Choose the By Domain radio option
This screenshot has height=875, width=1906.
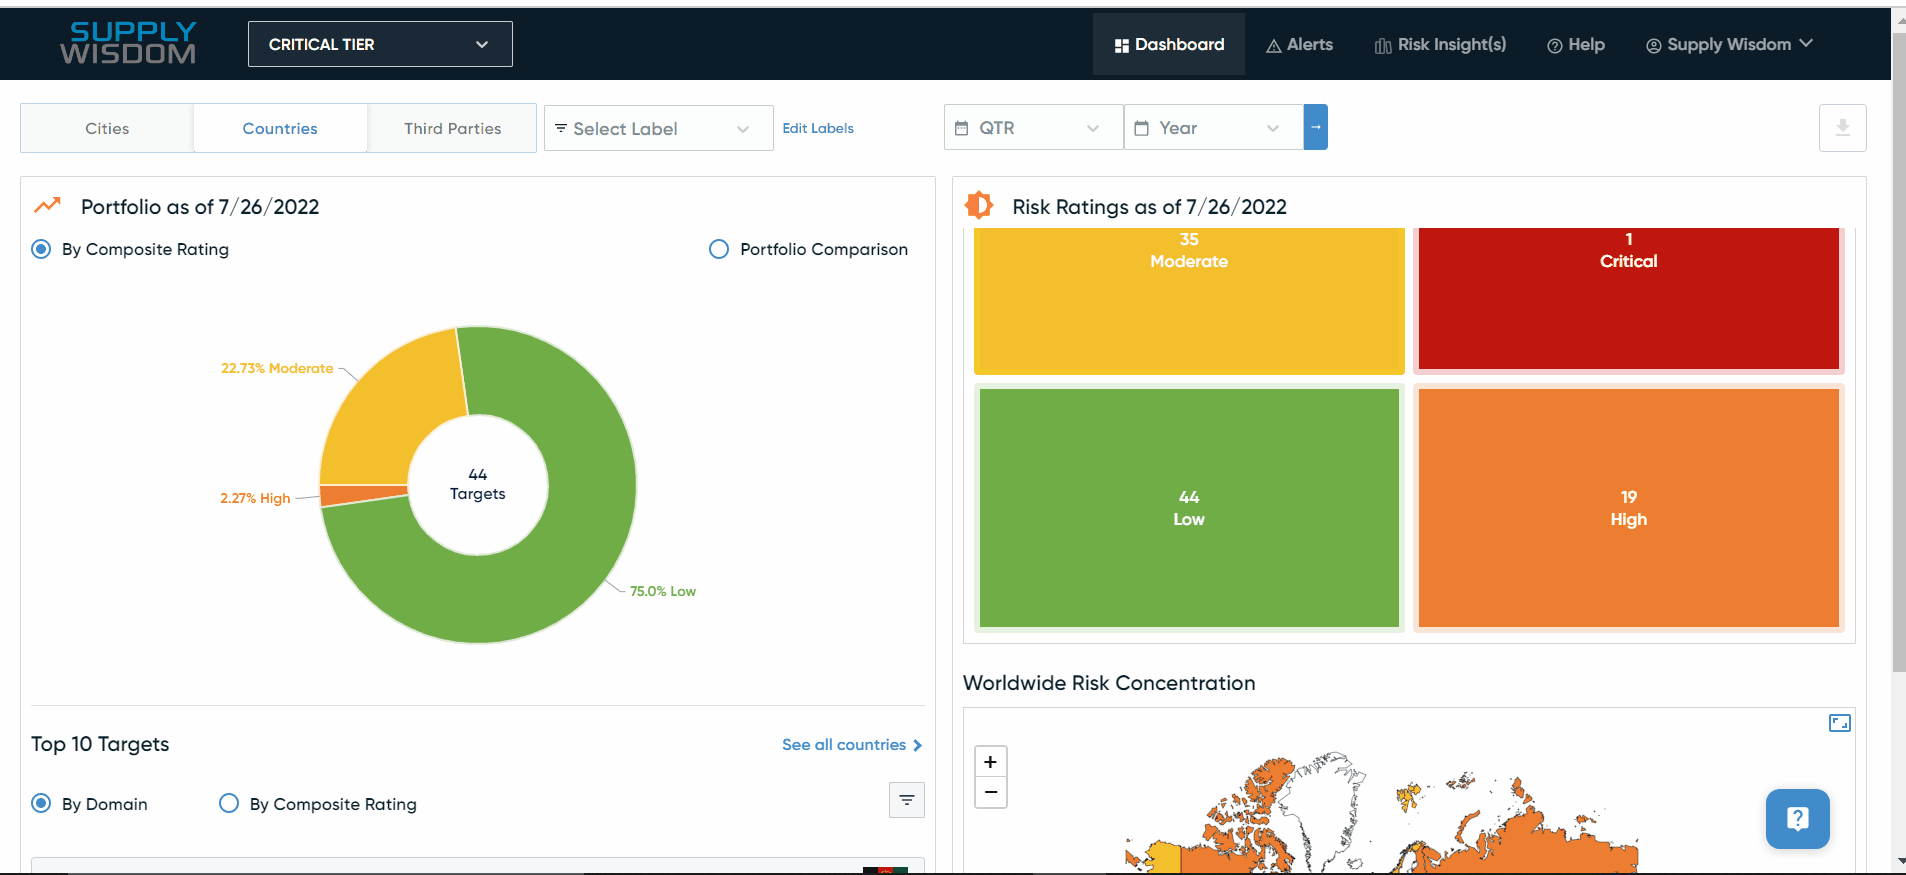[x=41, y=804]
